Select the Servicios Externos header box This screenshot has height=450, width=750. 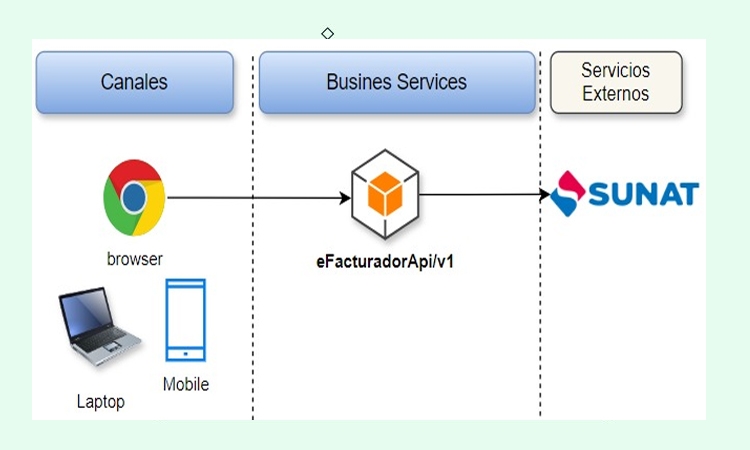pos(616,82)
